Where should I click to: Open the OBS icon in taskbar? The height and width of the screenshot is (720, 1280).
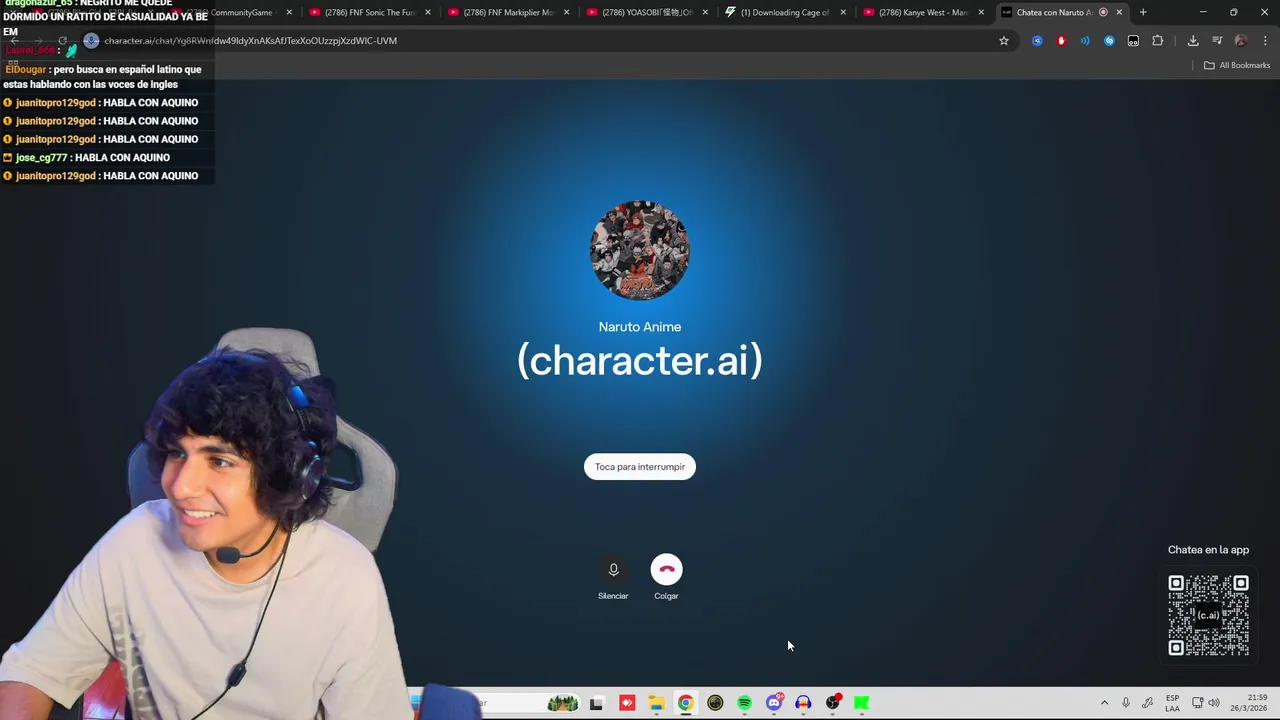[x=833, y=703]
